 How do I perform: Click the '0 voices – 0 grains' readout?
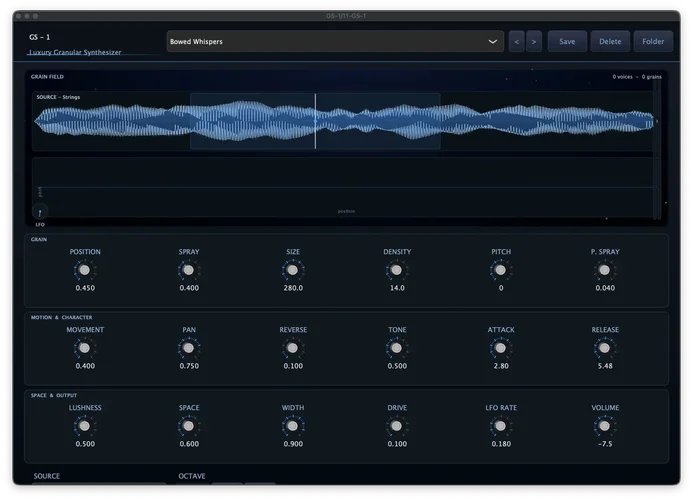pos(637,77)
